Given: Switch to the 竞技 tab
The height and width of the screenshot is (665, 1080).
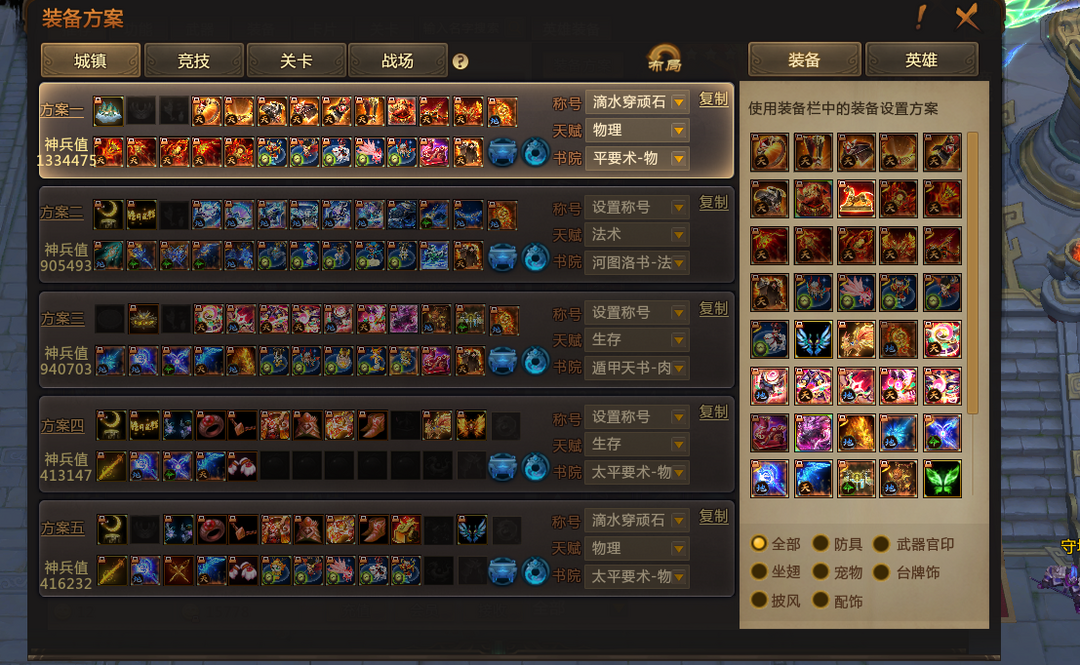Looking at the screenshot, I should (194, 61).
